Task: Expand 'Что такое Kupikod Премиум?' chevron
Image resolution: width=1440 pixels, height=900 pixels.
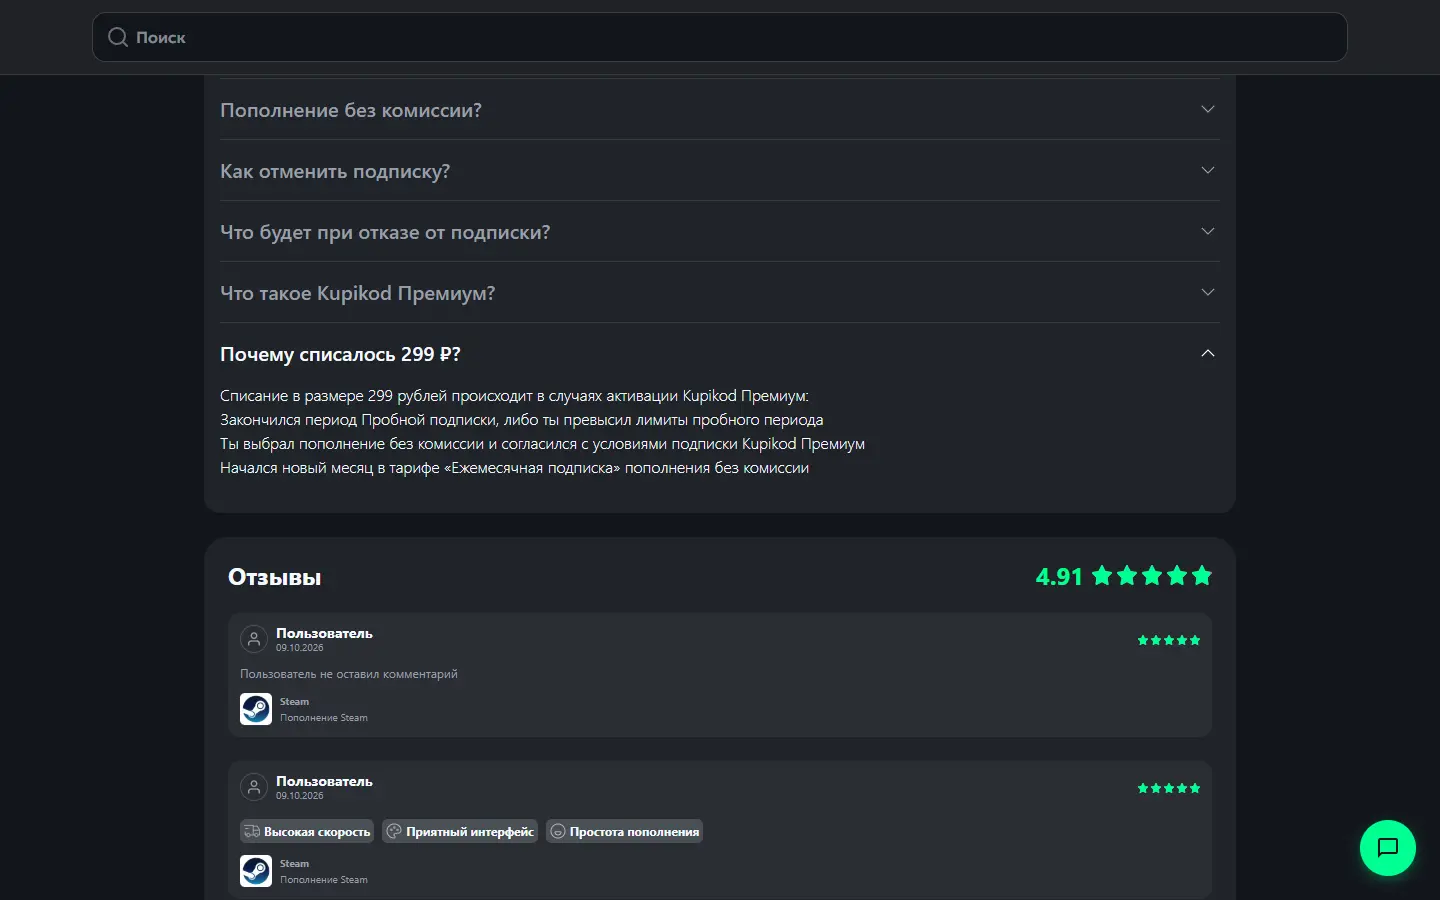Action: click(x=1208, y=292)
